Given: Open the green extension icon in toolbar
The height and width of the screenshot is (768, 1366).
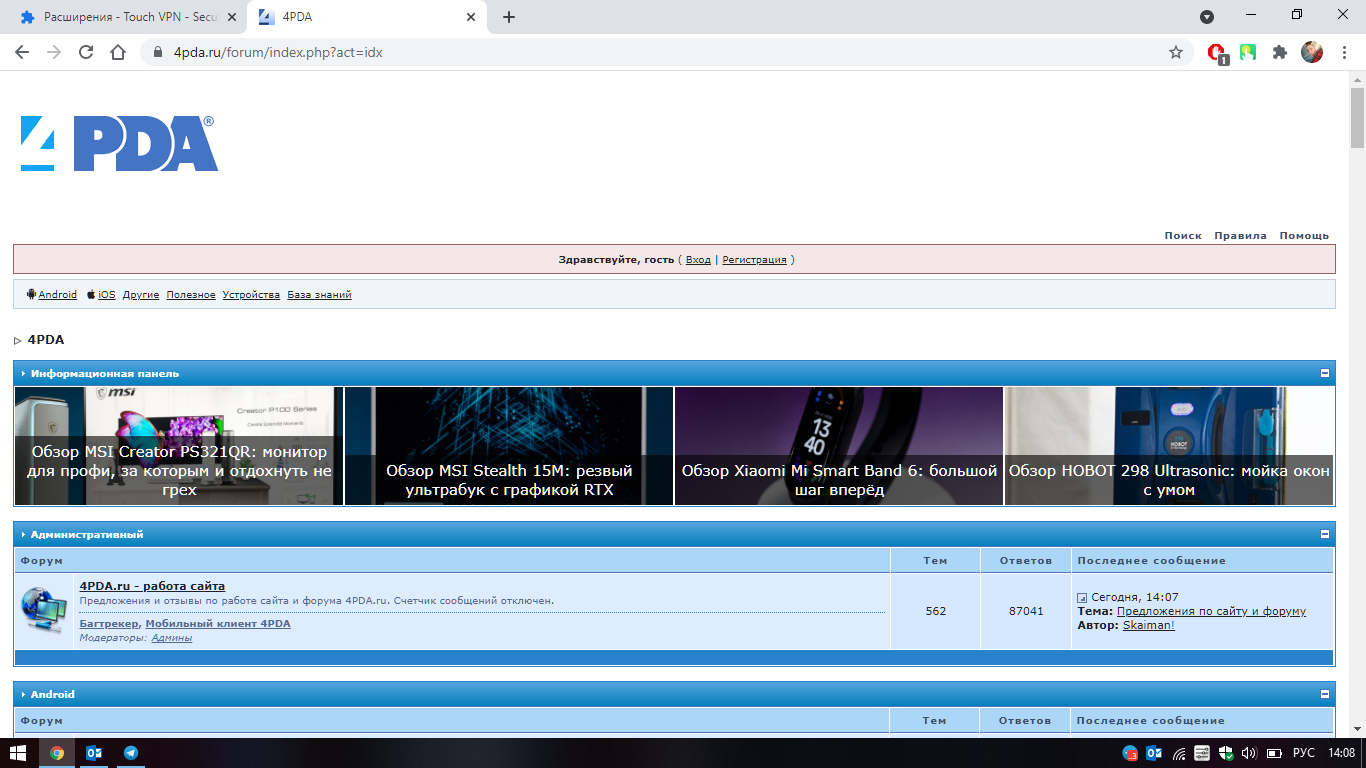Looking at the screenshot, I should [x=1248, y=52].
